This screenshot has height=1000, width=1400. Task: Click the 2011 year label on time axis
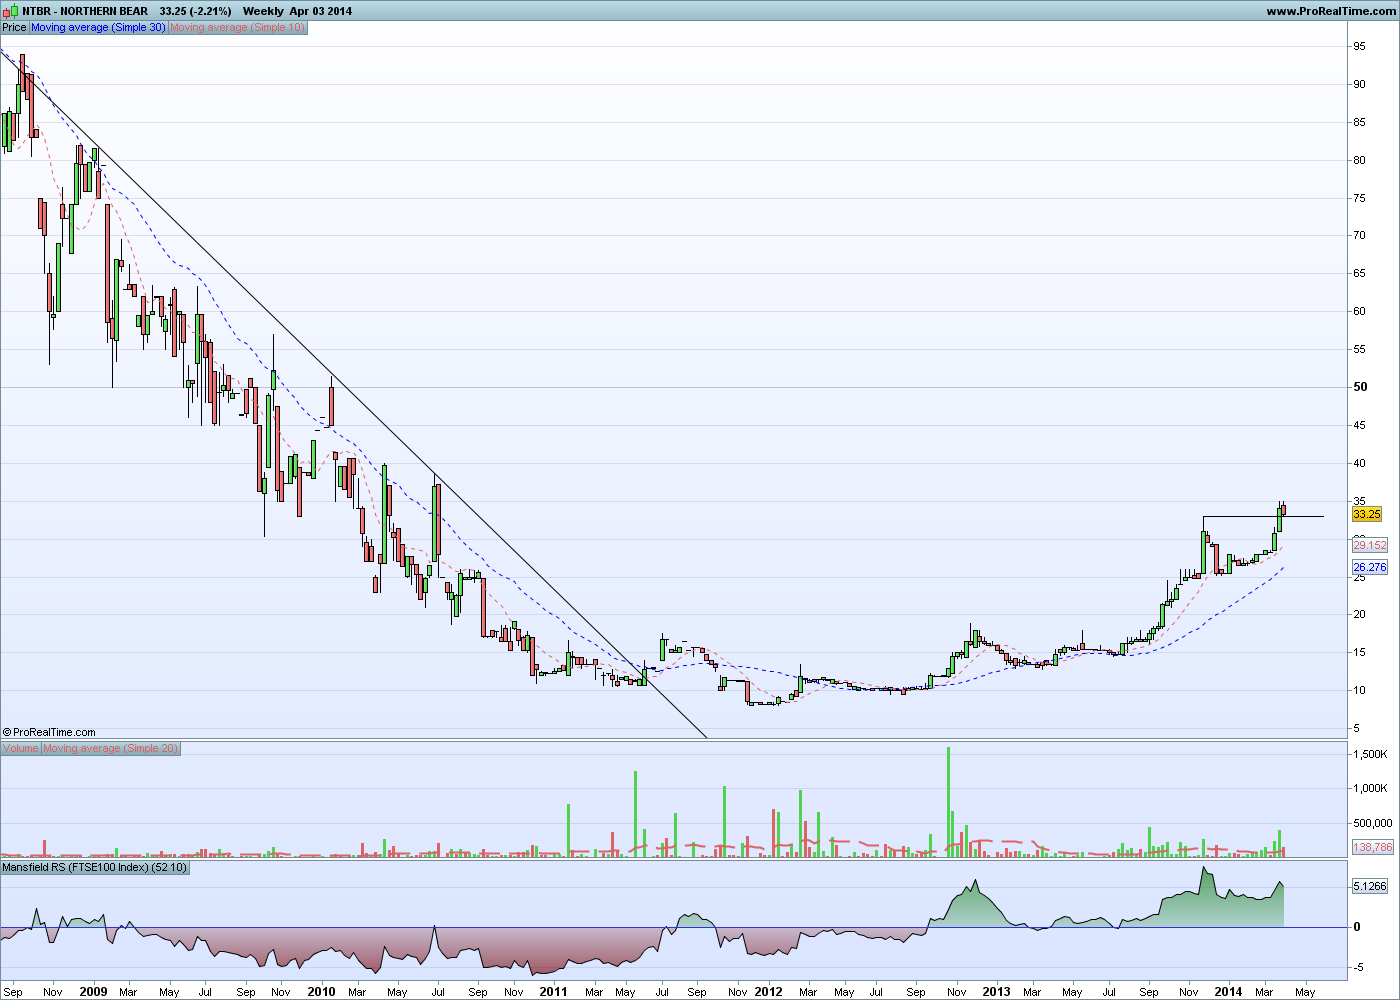[x=553, y=992]
